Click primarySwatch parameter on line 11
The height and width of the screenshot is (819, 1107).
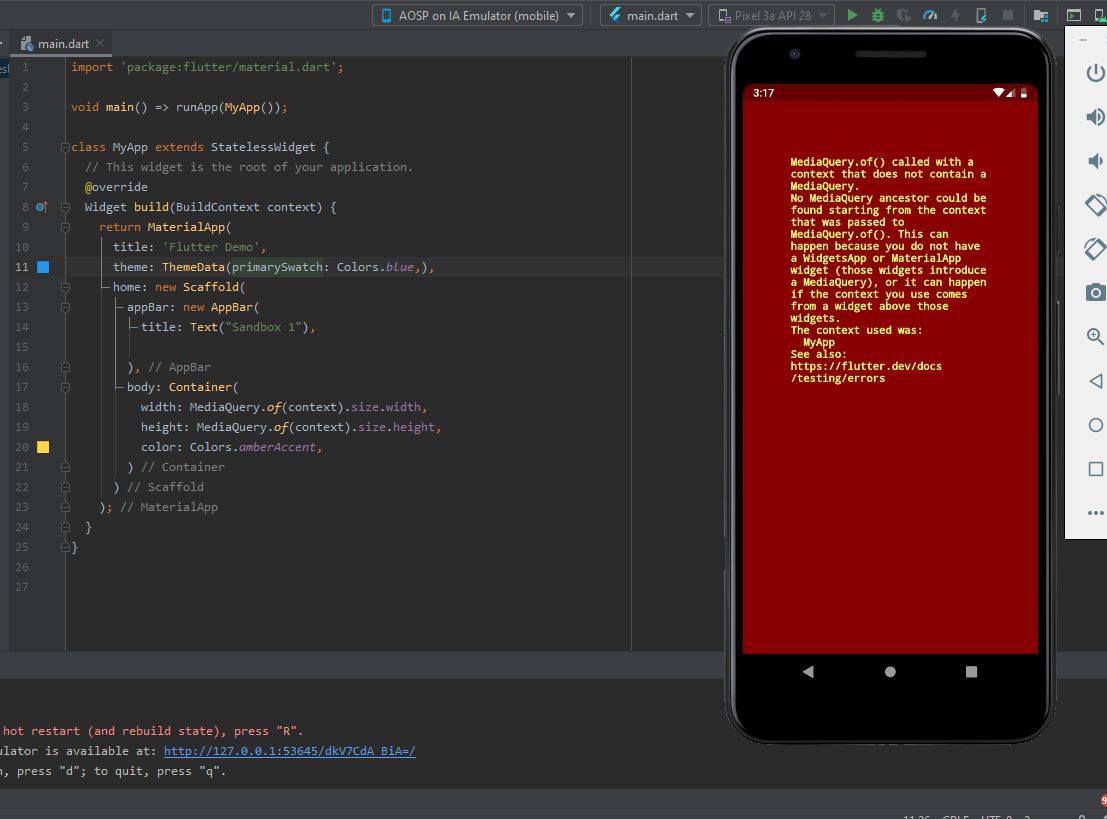tap(277, 267)
